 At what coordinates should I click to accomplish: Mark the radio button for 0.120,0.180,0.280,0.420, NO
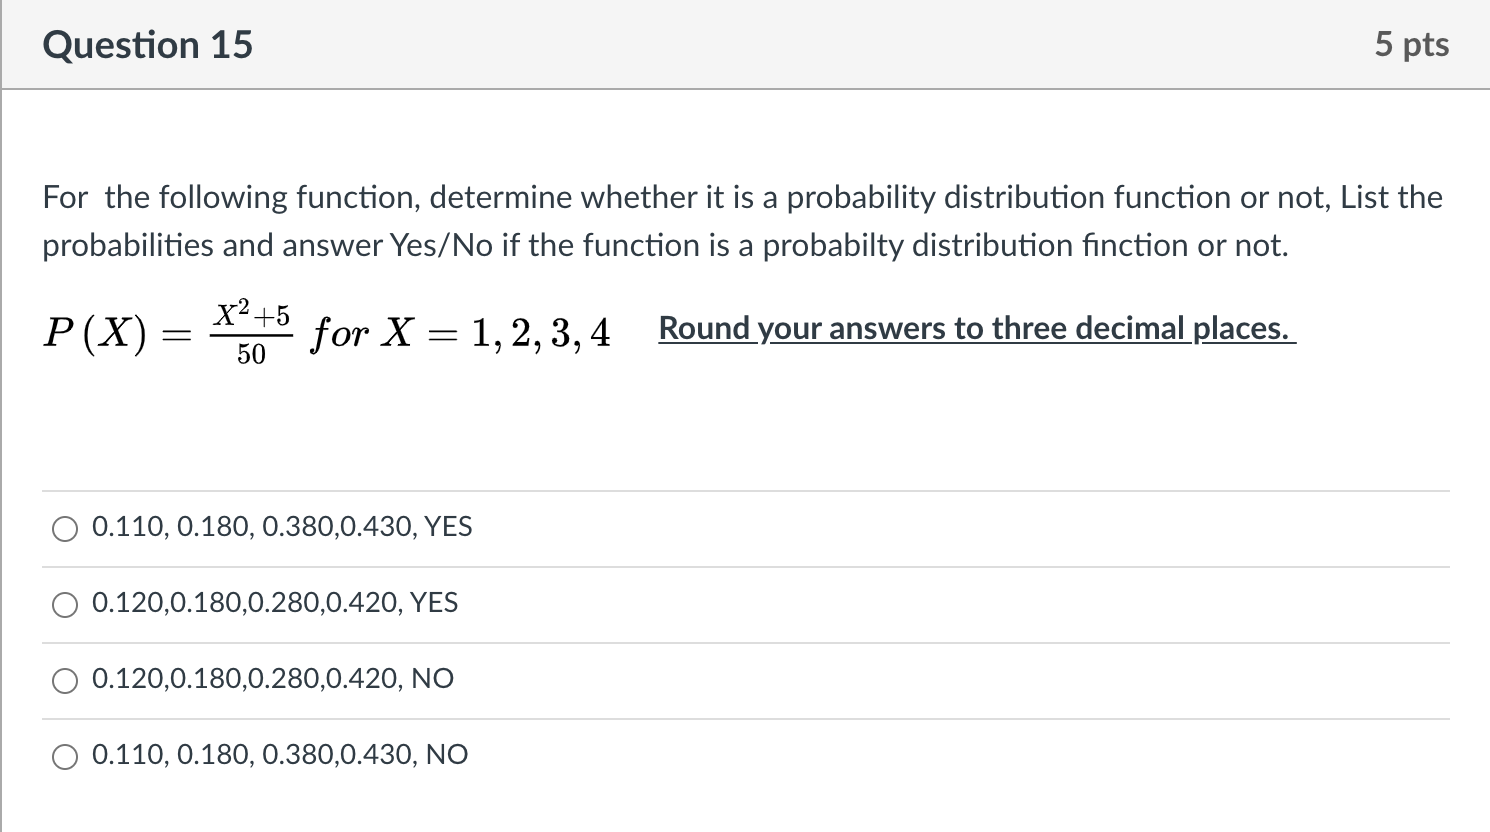[65, 681]
